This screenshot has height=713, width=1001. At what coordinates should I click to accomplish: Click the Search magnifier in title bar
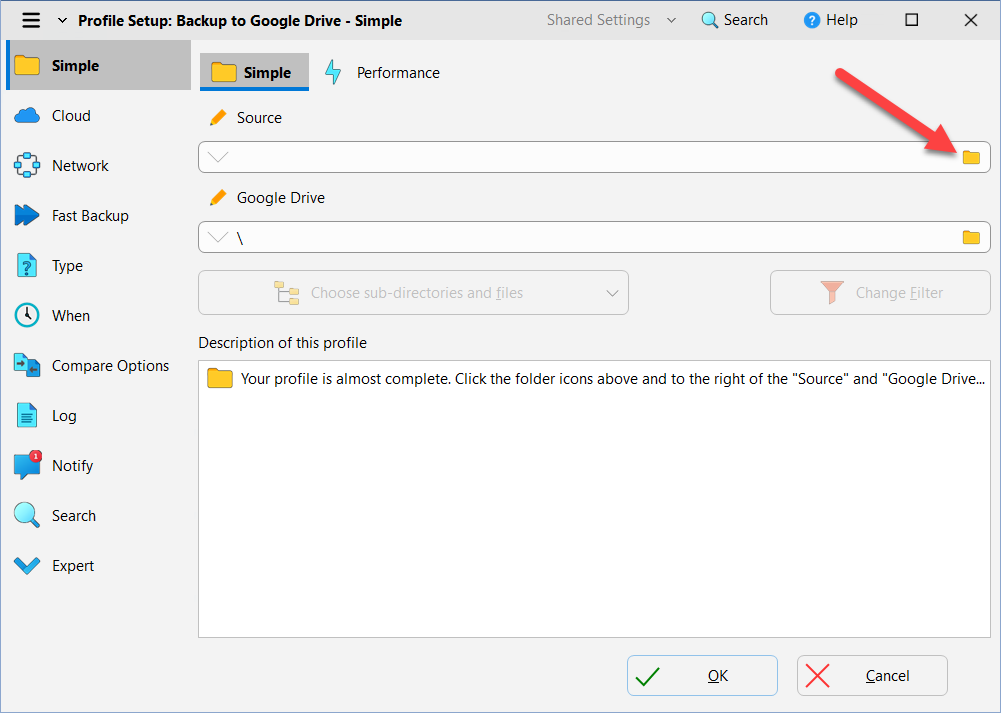tap(709, 20)
